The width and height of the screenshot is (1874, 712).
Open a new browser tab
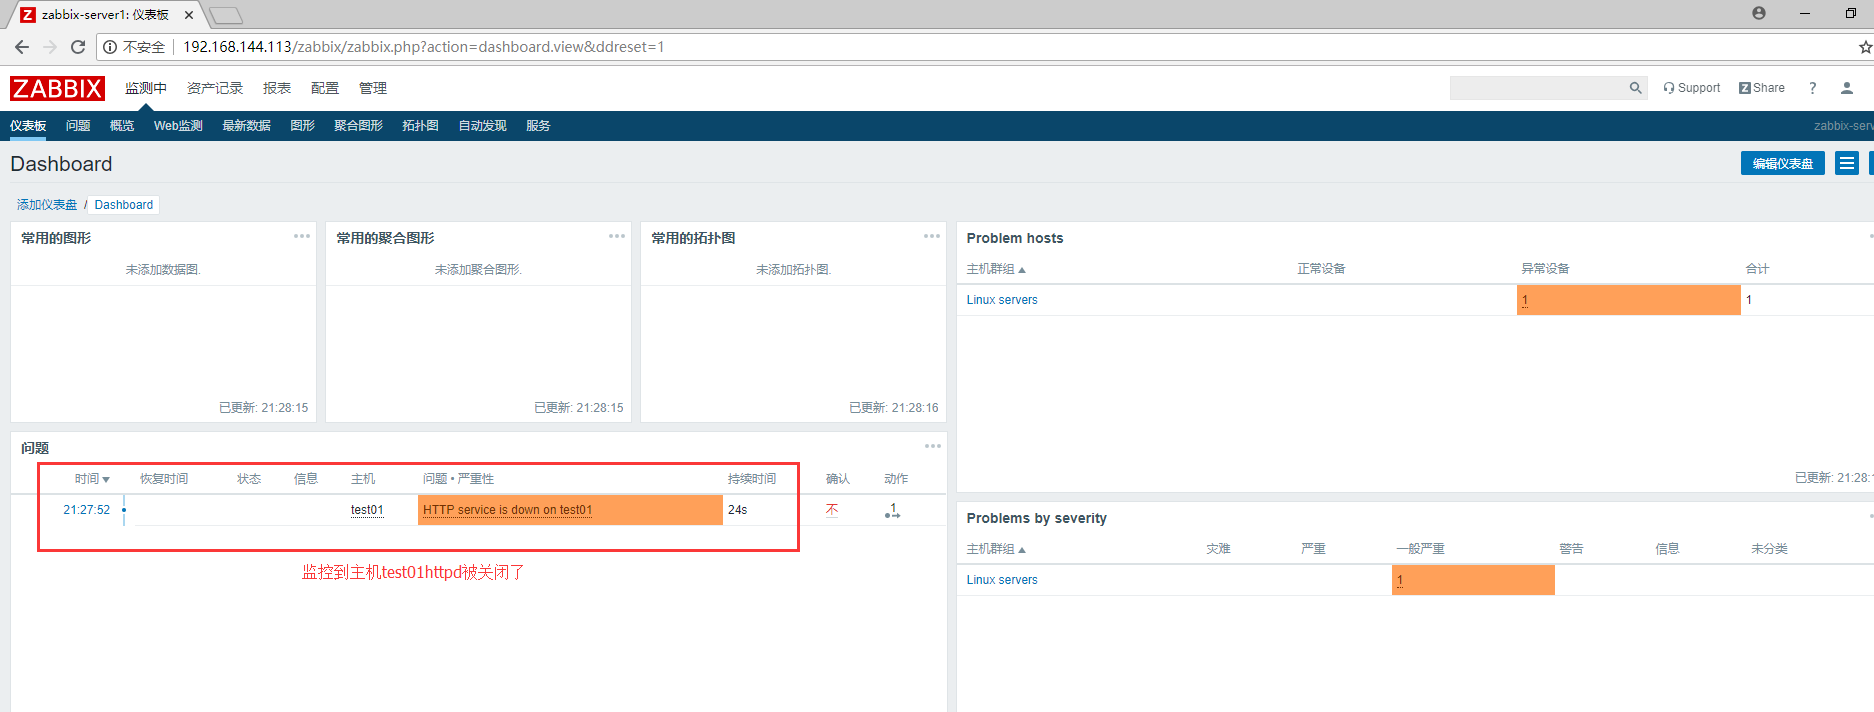[226, 15]
